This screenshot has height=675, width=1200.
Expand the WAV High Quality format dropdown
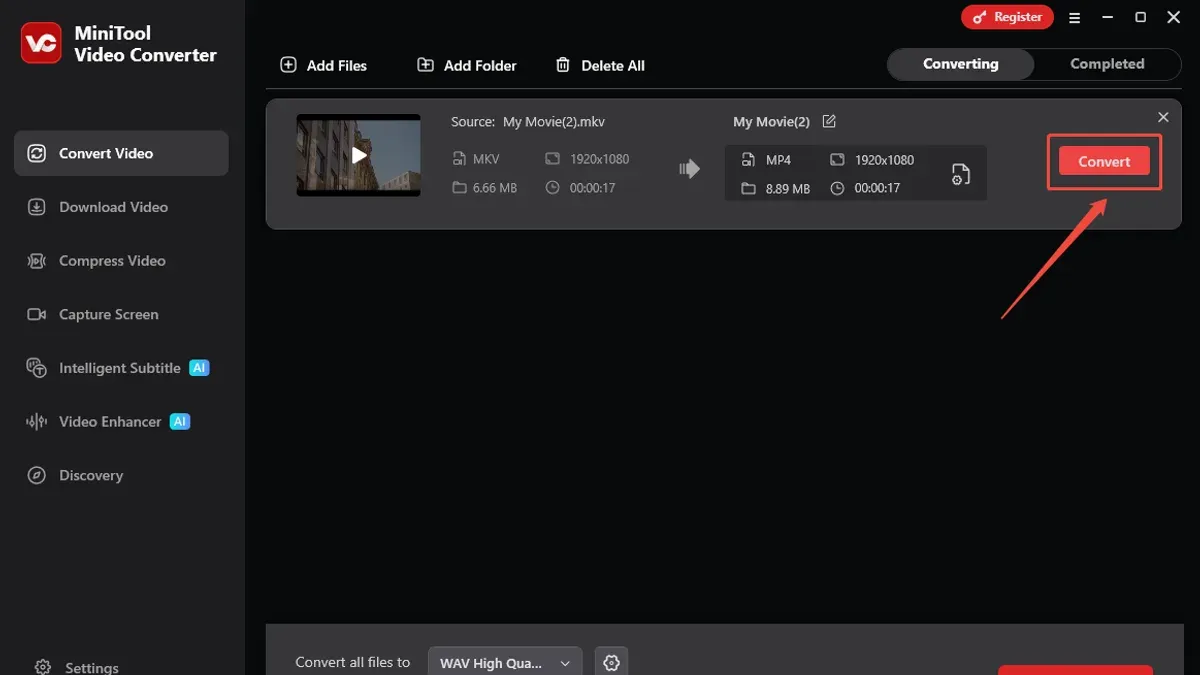tap(505, 663)
